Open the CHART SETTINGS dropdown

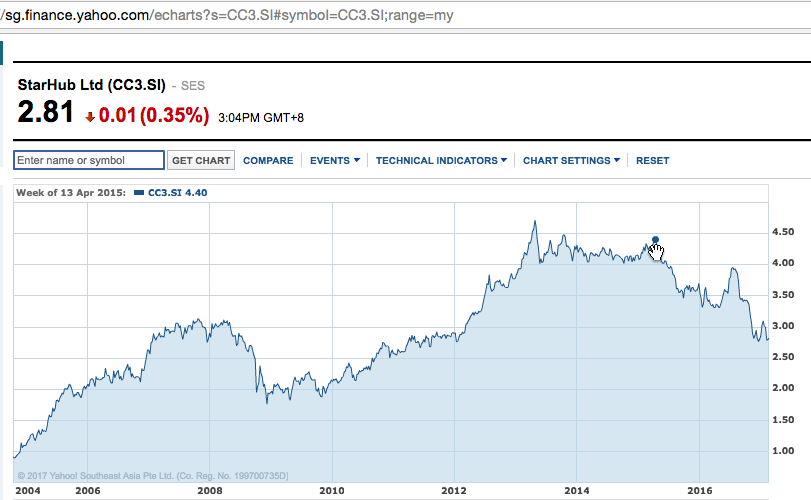click(571, 161)
